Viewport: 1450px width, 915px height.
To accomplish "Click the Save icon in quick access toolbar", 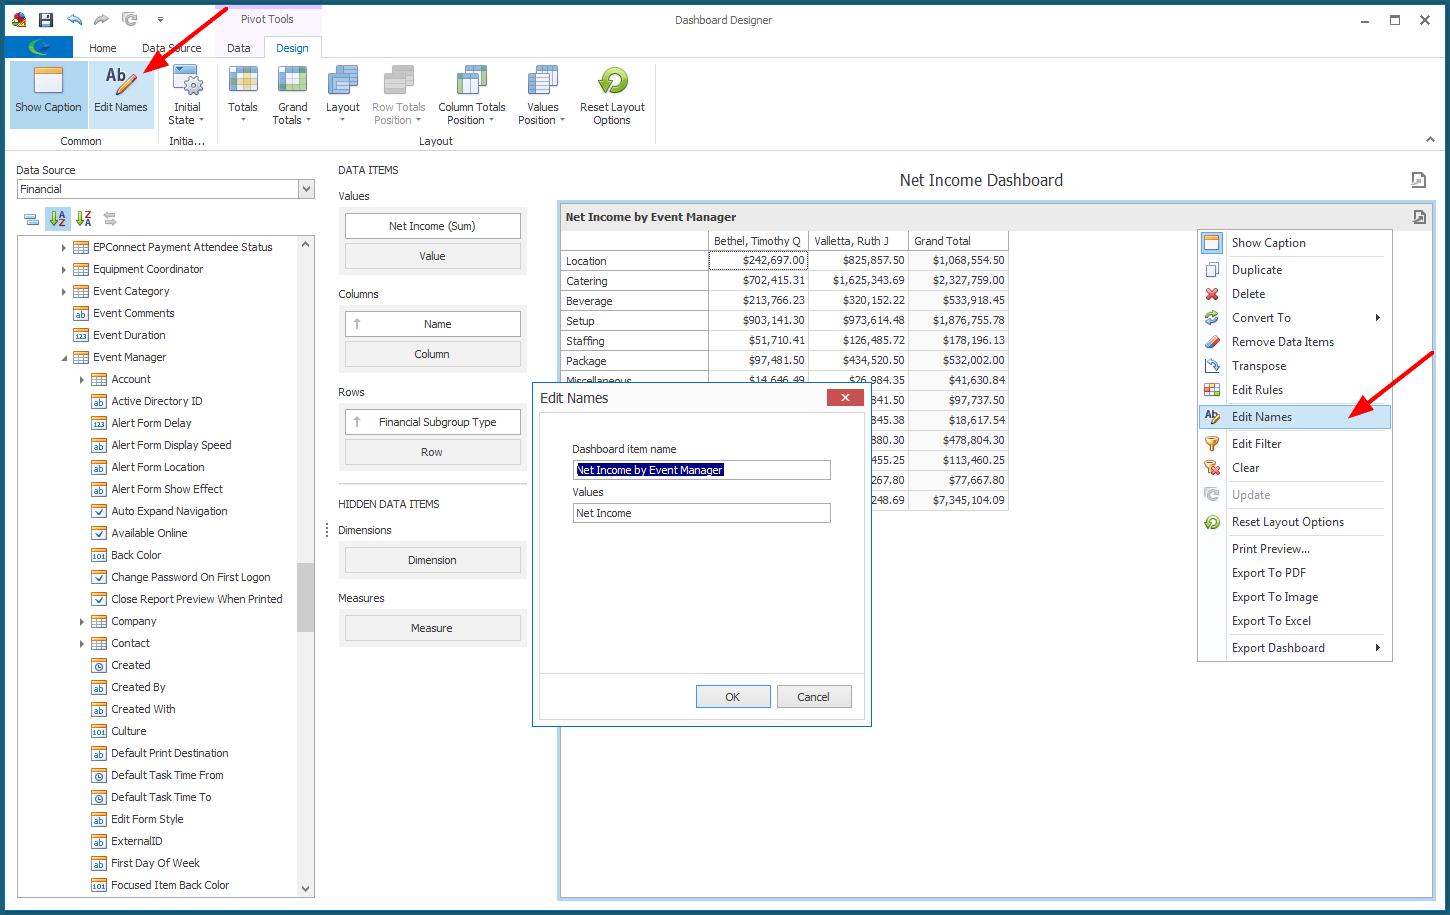I will click(x=46, y=19).
